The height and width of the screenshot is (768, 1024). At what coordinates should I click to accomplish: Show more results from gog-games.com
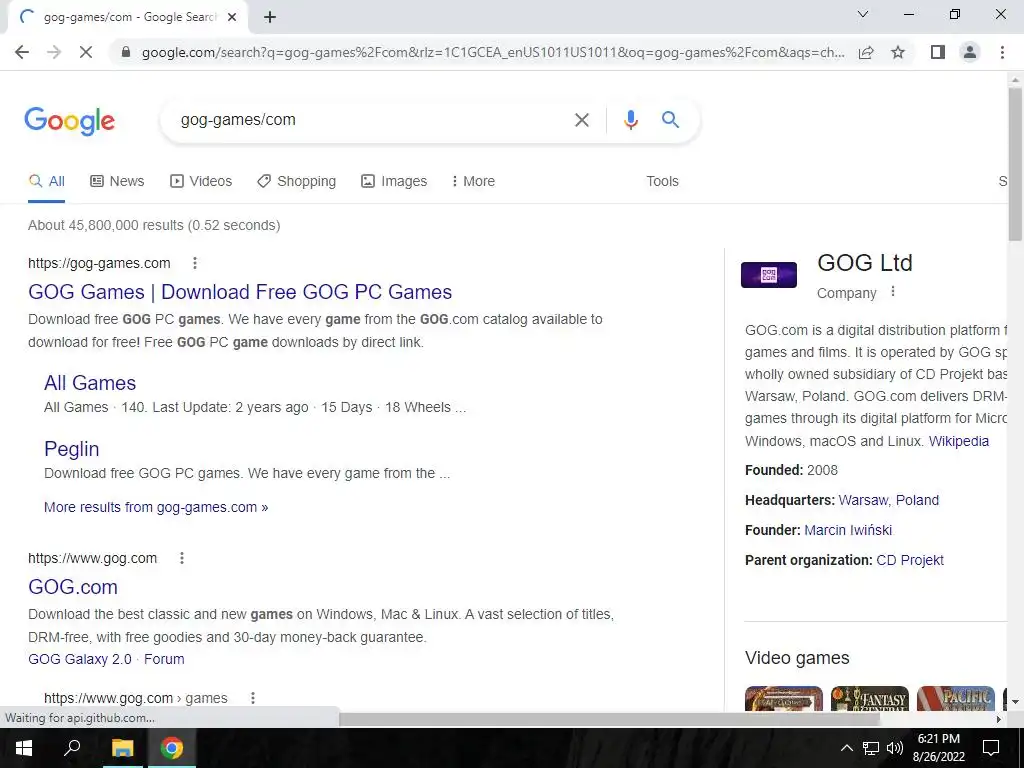point(156,507)
